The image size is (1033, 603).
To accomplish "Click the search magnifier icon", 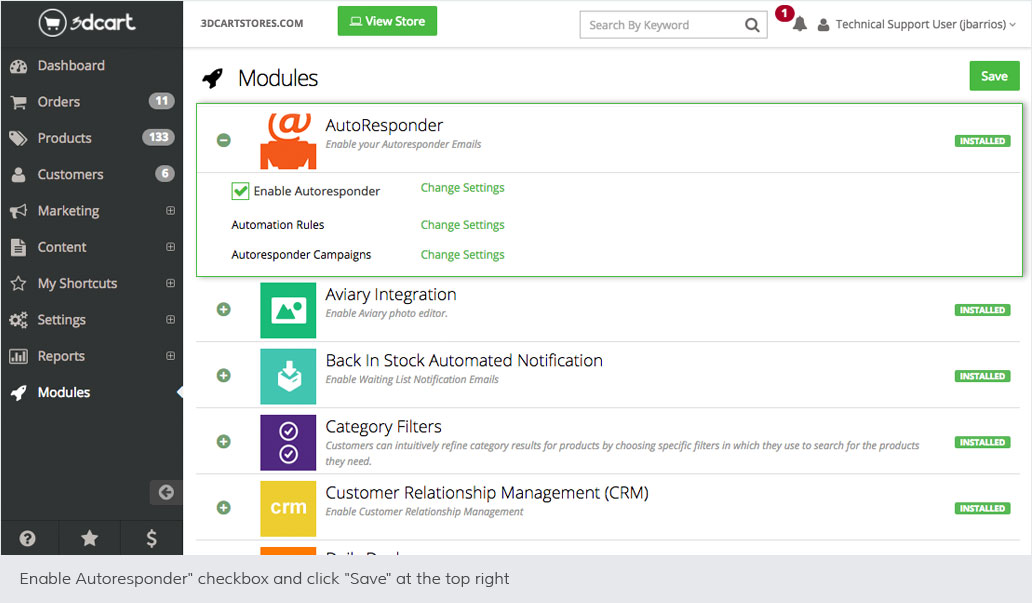I will coord(752,25).
